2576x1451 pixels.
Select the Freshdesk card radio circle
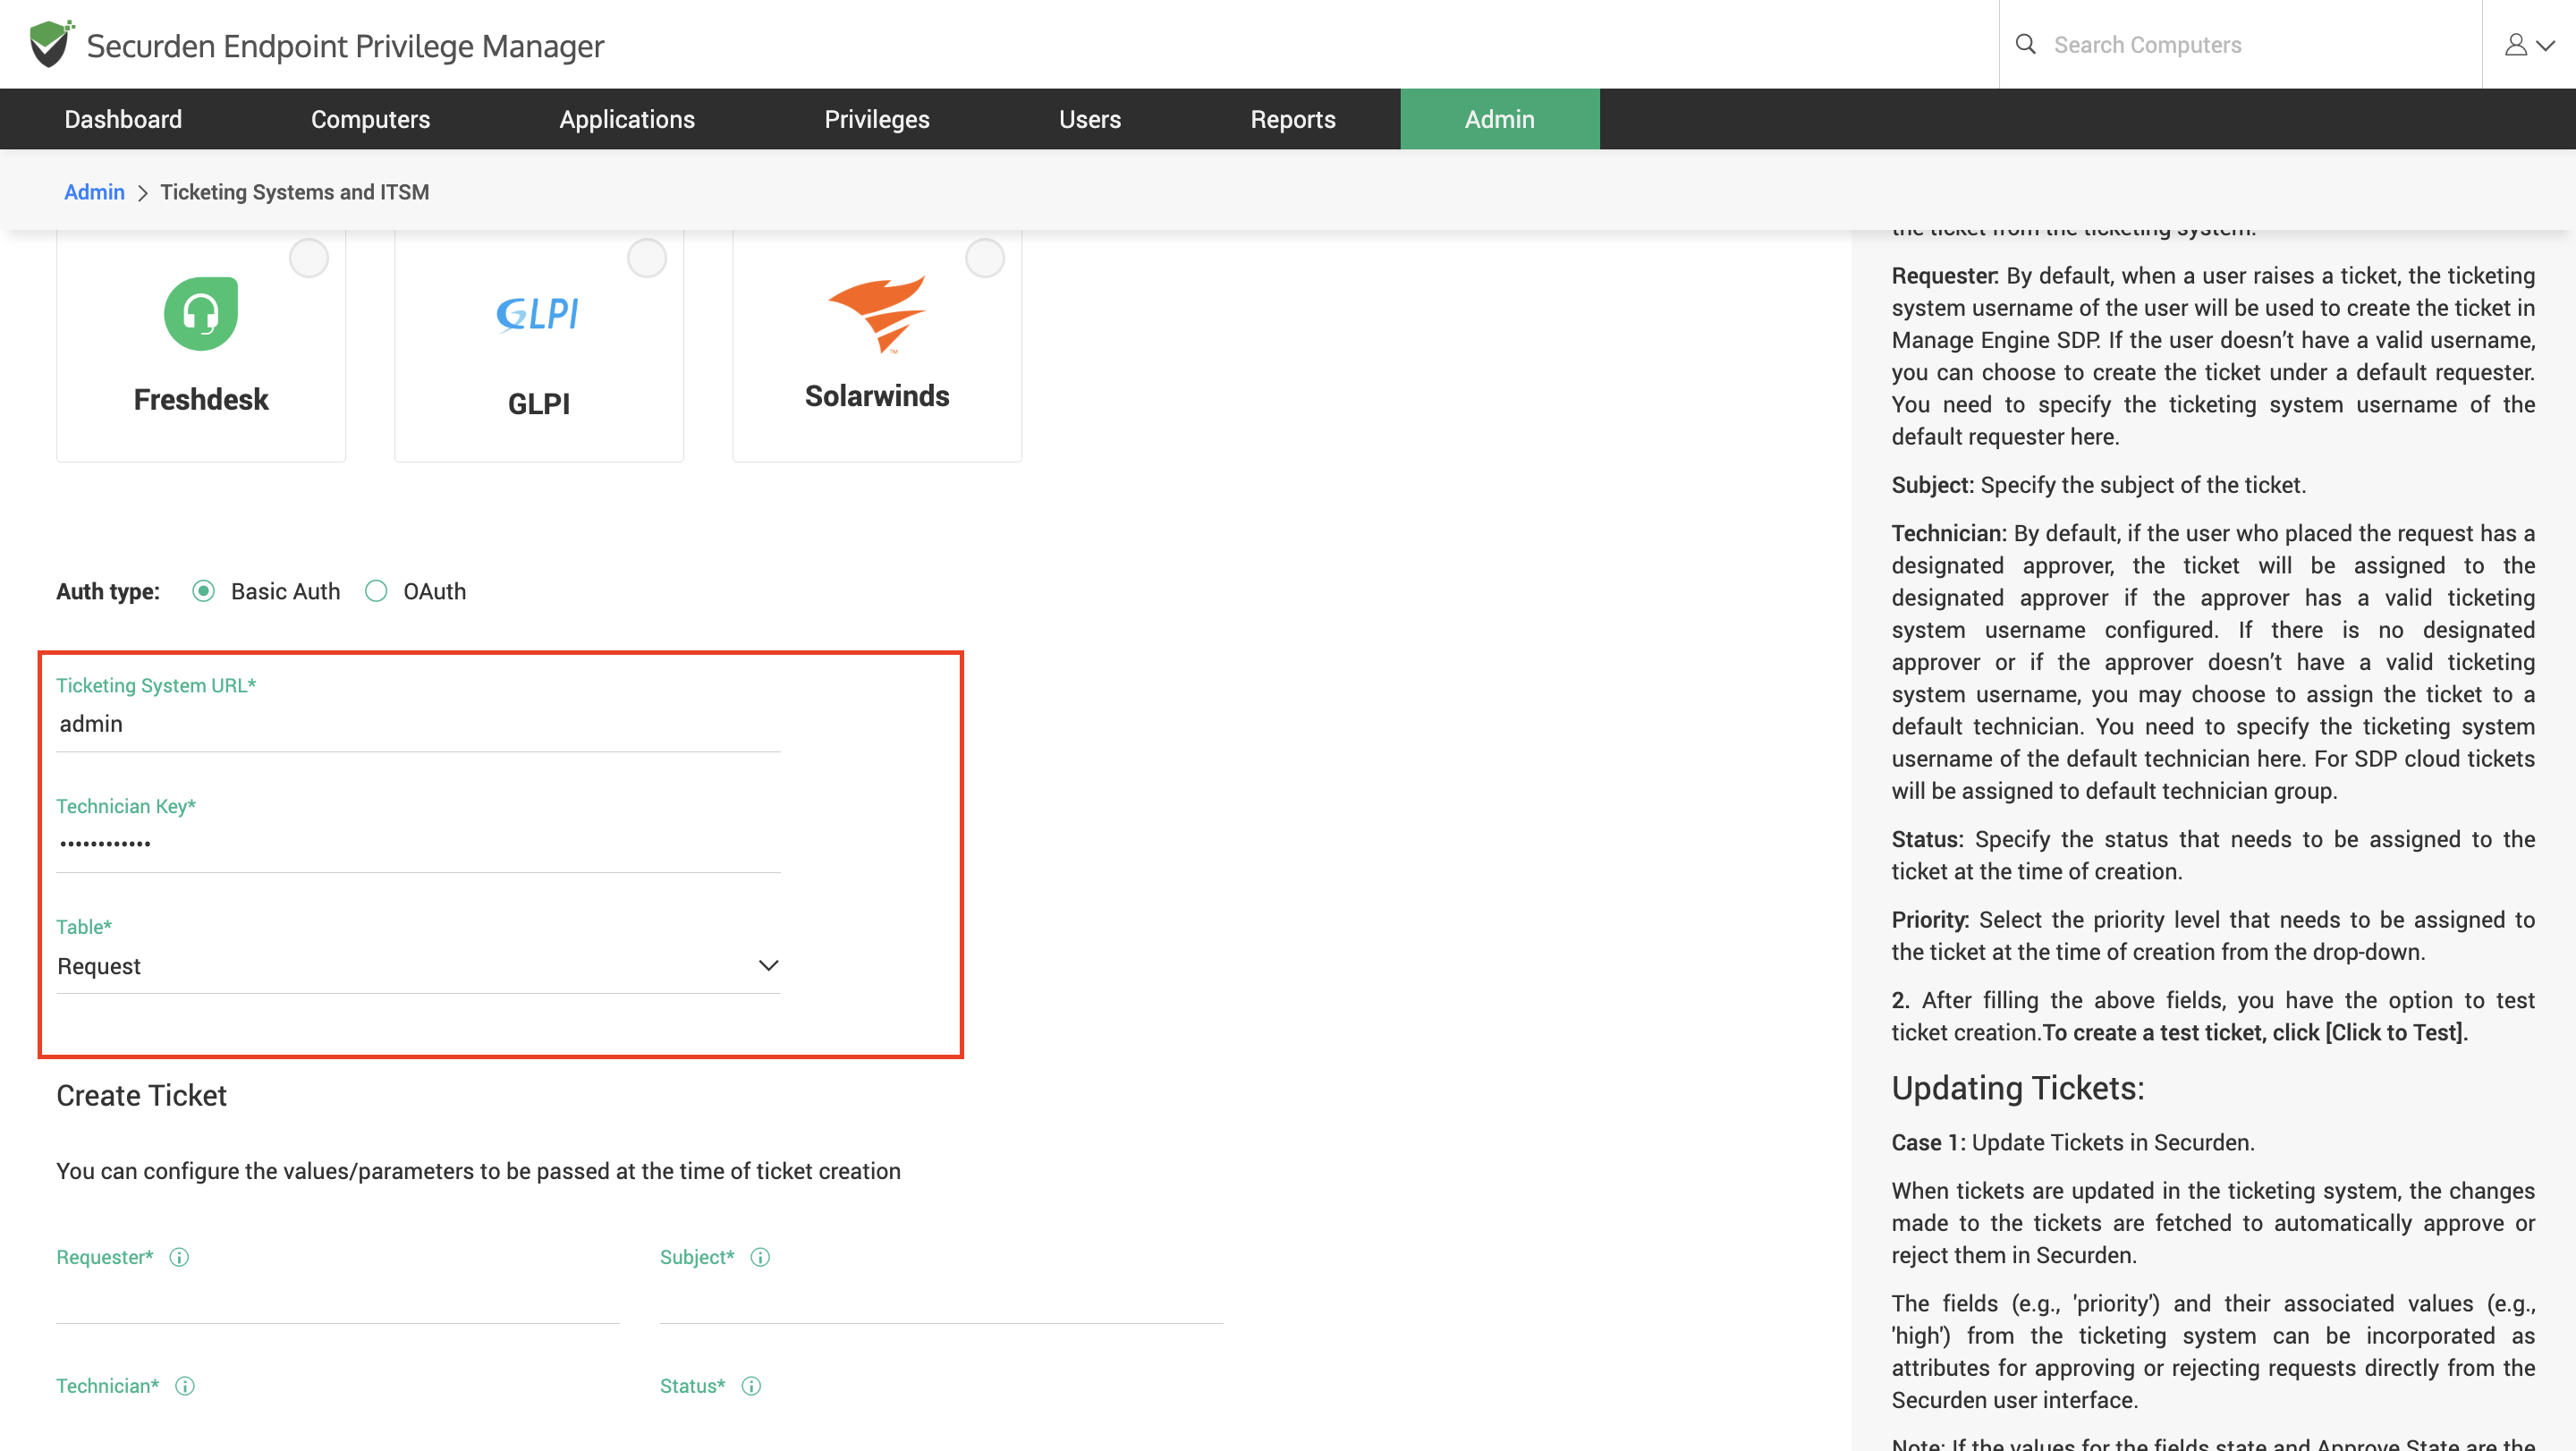click(309, 258)
